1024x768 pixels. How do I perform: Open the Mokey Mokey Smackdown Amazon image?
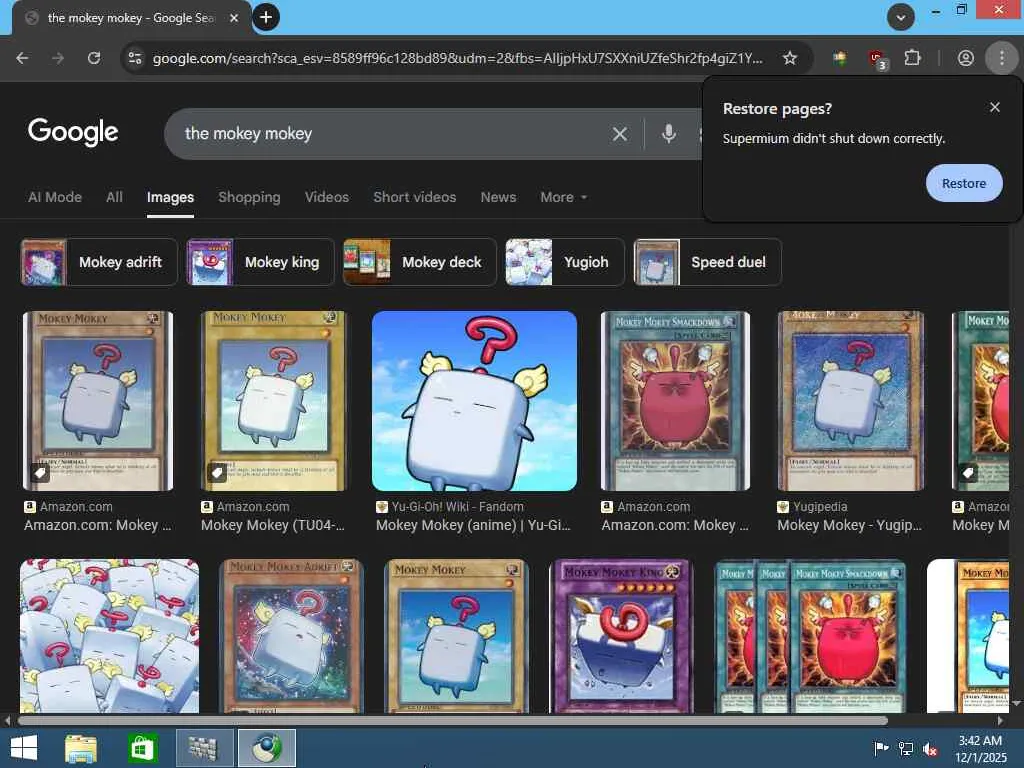pyautogui.click(x=675, y=401)
